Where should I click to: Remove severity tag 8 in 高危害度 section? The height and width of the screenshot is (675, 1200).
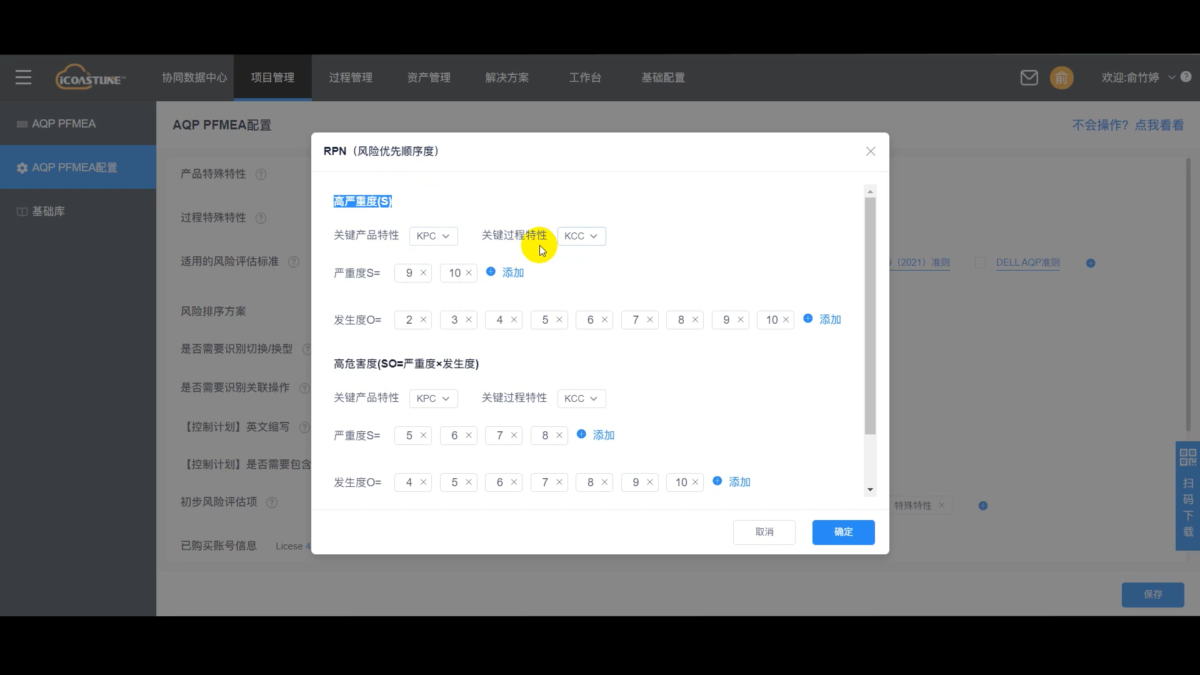click(x=559, y=435)
